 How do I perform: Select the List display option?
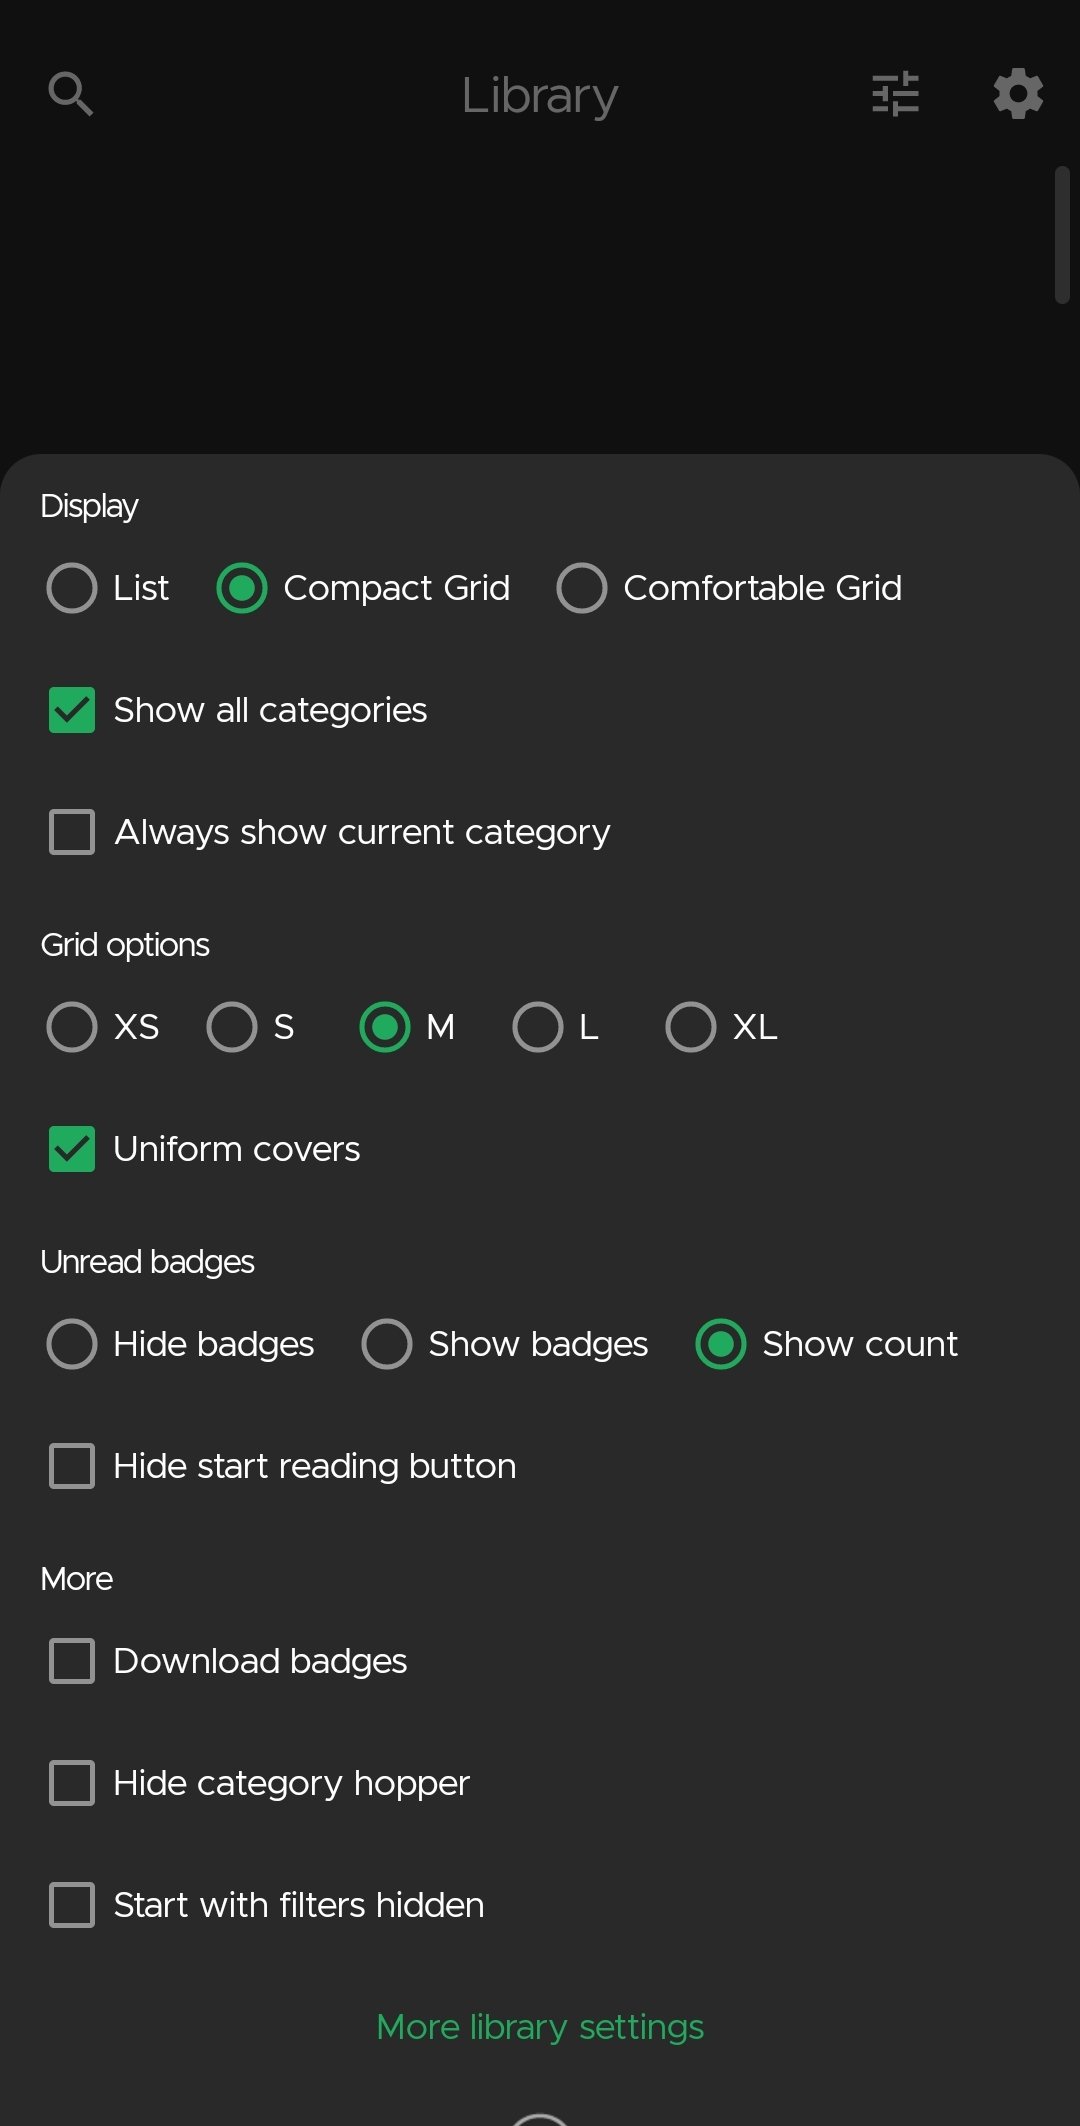pyautogui.click(x=108, y=588)
